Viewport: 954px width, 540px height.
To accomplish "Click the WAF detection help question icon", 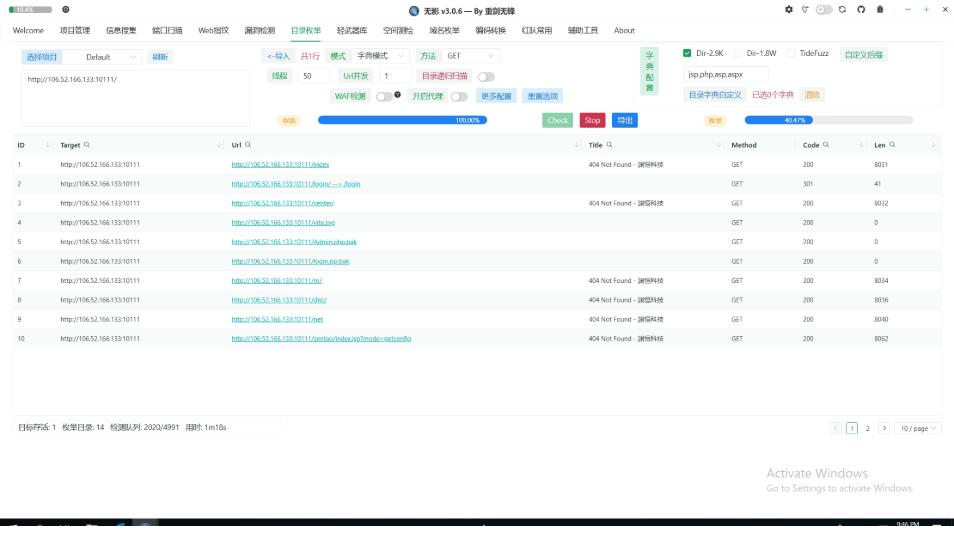I will (398, 95).
